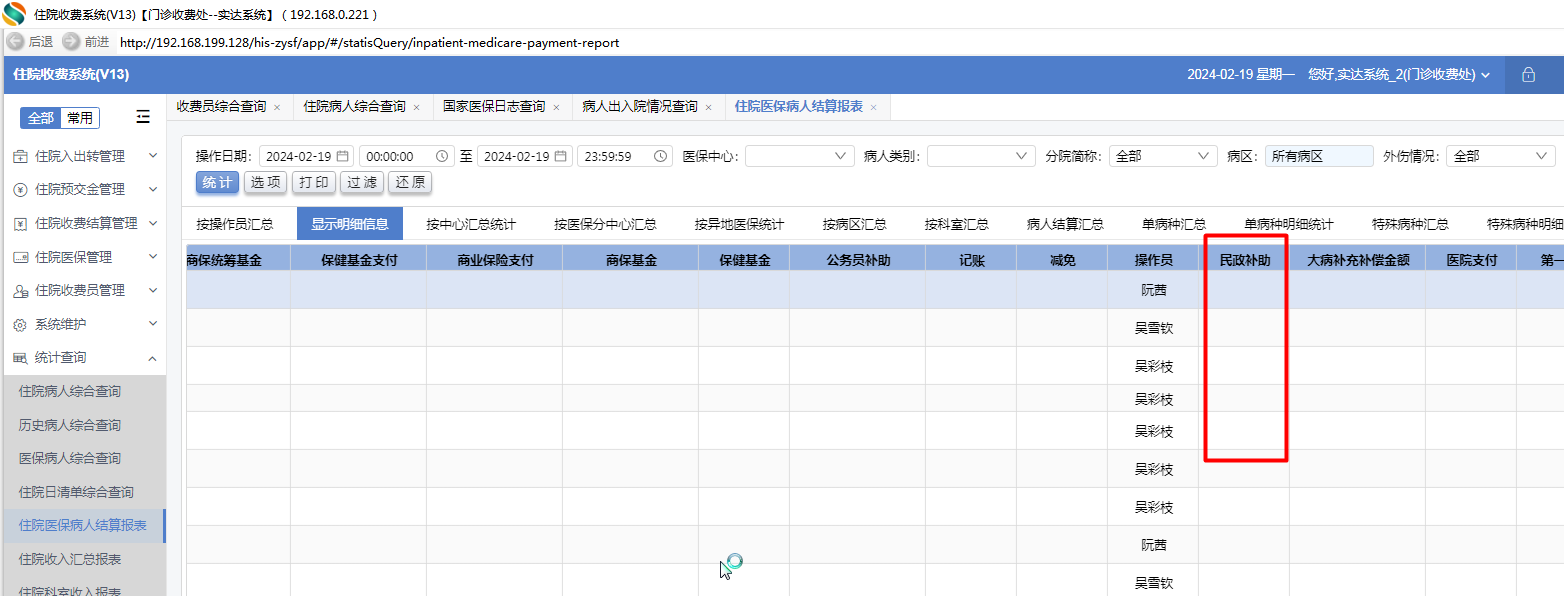The image size is (1564, 596).
Task: Click the 选项 button
Action: point(265,183)
